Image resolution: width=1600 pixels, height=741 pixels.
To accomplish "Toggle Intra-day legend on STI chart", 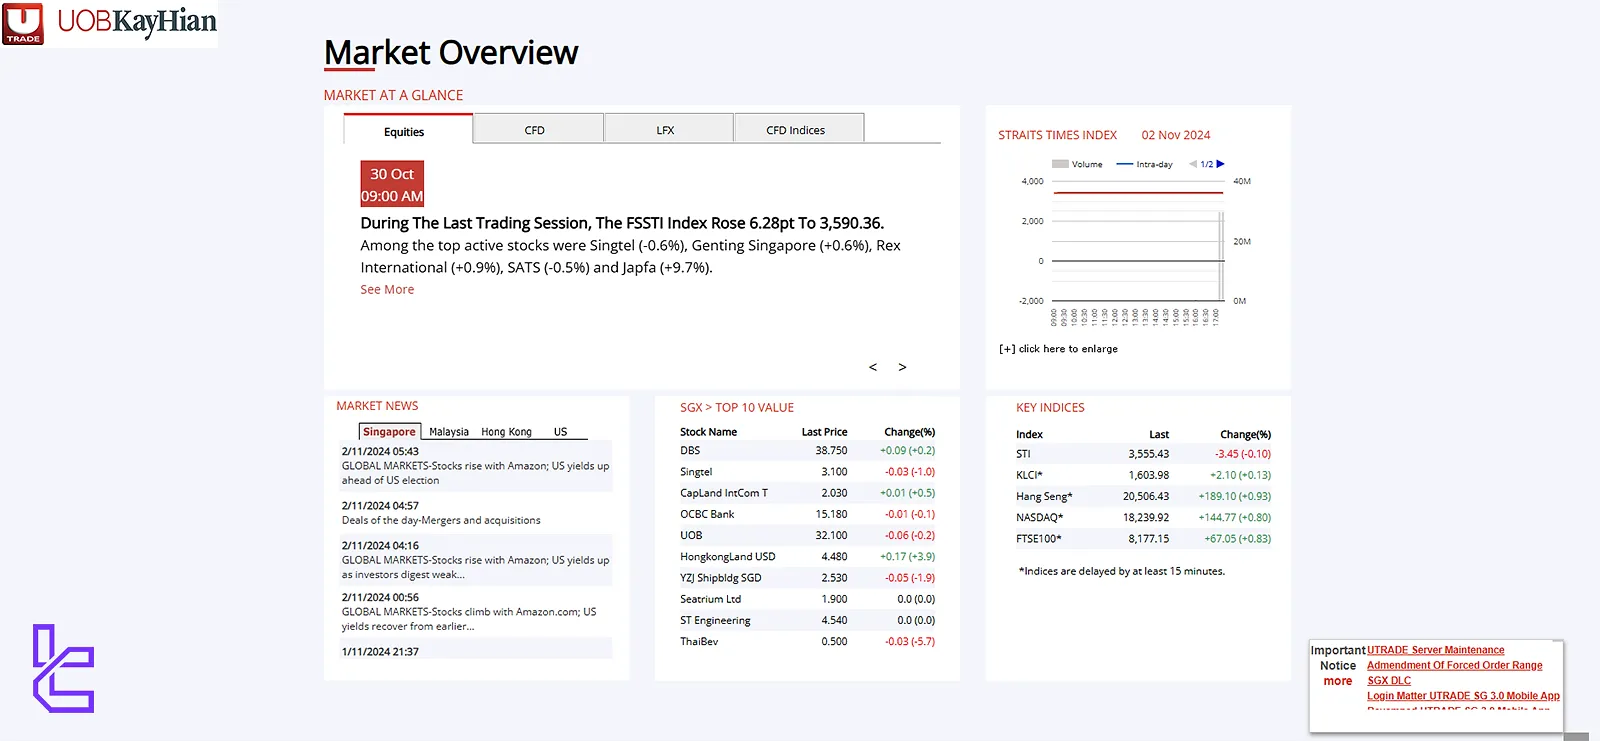I will 1144,164.
